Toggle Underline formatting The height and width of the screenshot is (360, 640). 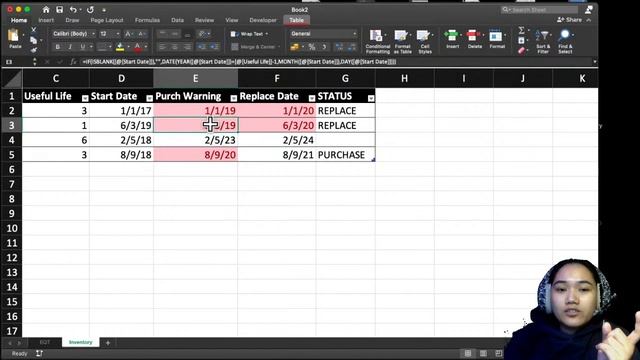click(x=82, y=47)
